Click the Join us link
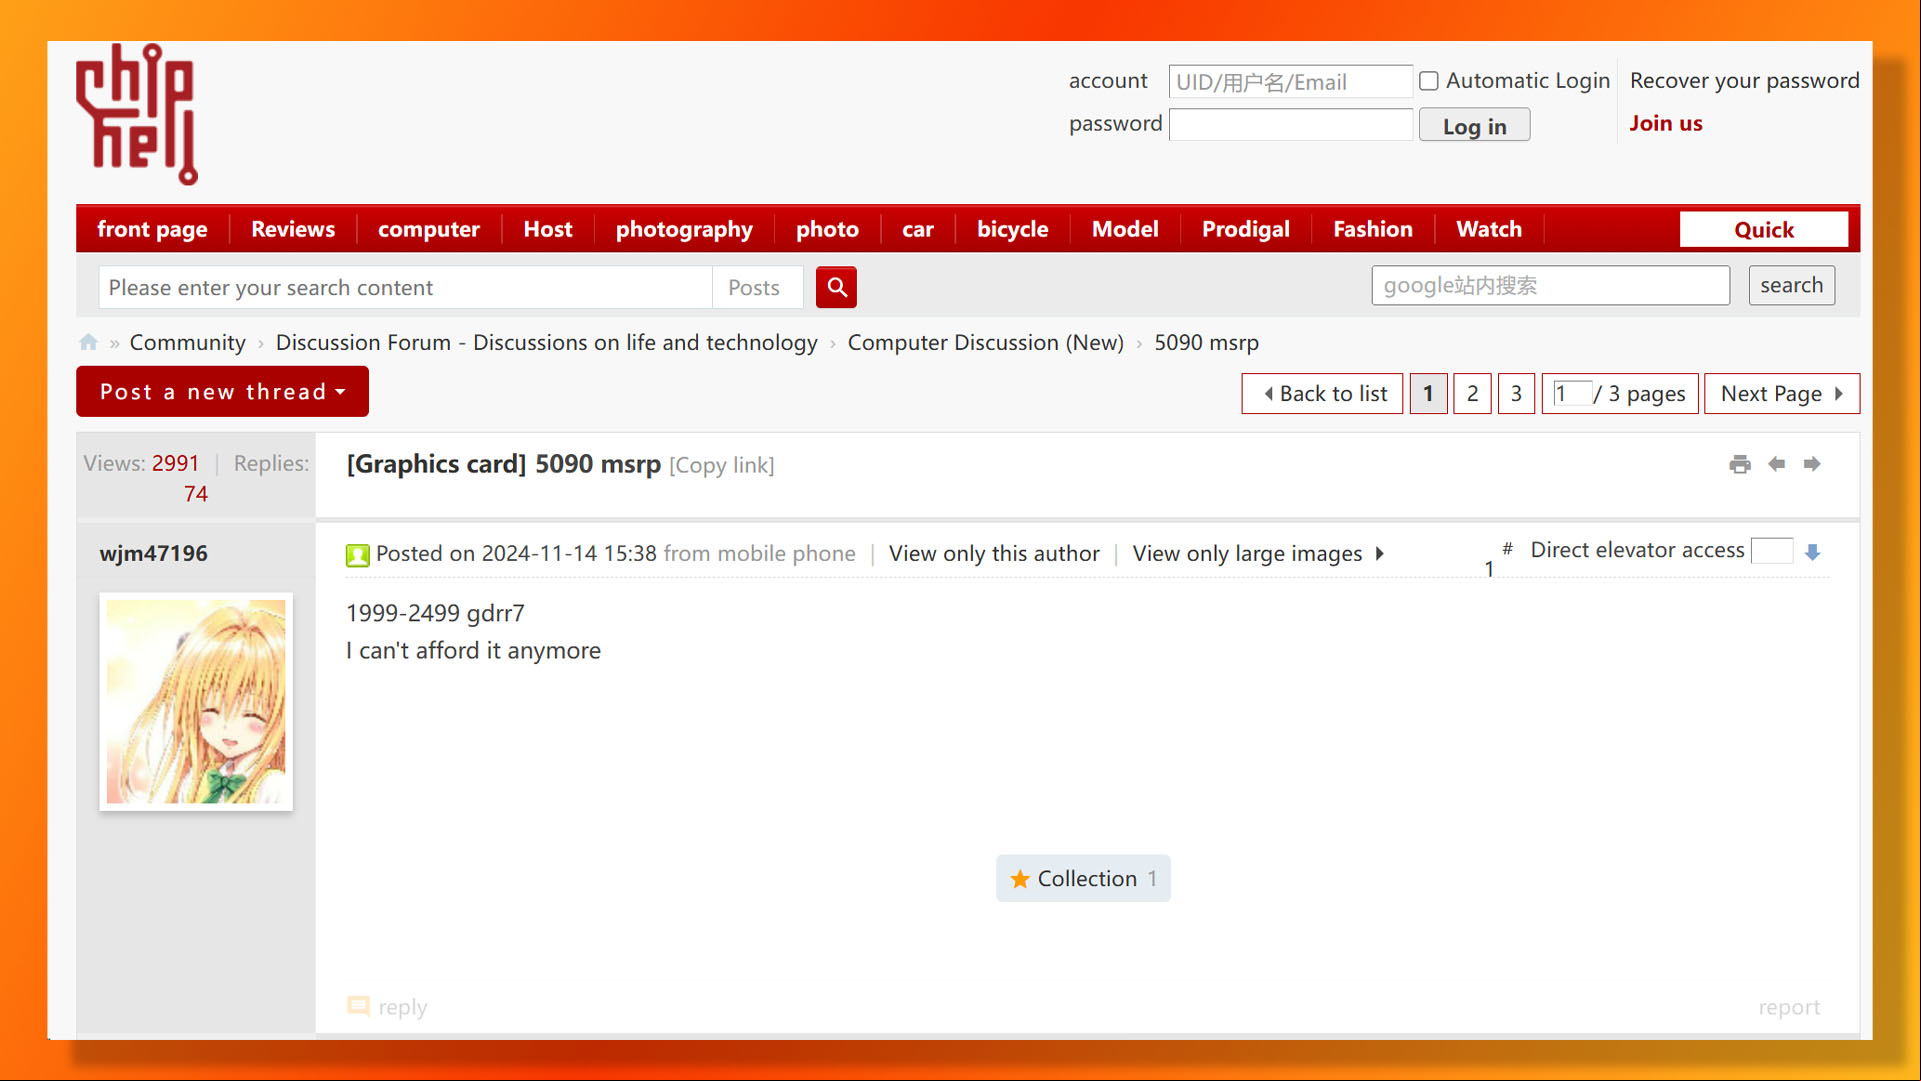The width and height of the screenshot is (1921, 1081). click(1665, 123)
